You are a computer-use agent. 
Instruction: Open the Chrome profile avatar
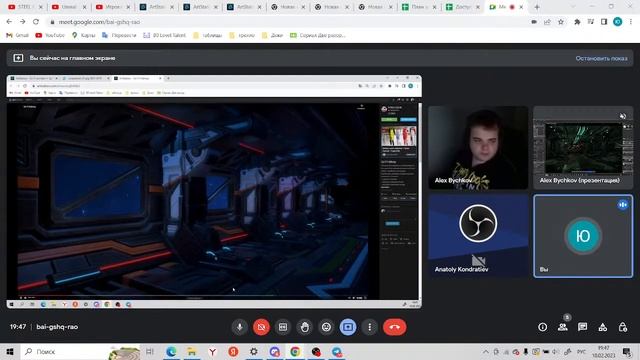coord(618,22)
